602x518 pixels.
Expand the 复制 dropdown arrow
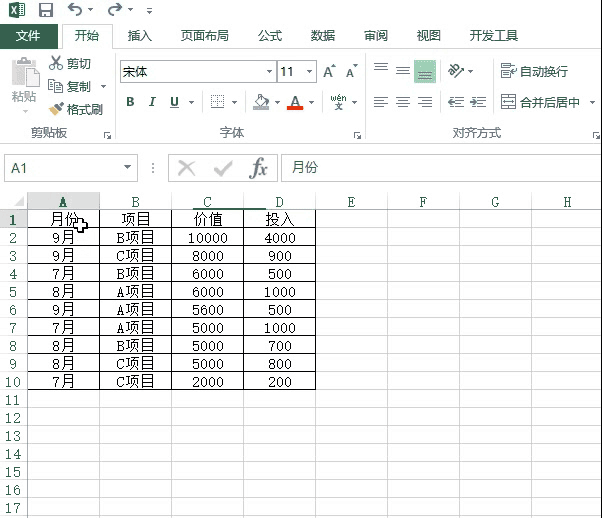(x=103, y=86)
